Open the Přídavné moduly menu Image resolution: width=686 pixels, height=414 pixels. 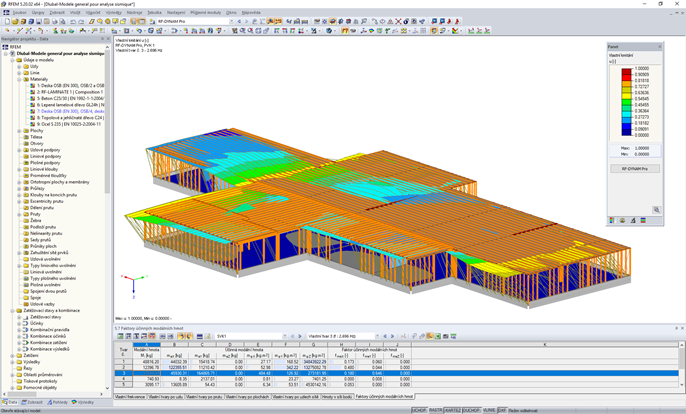(205, 13)
